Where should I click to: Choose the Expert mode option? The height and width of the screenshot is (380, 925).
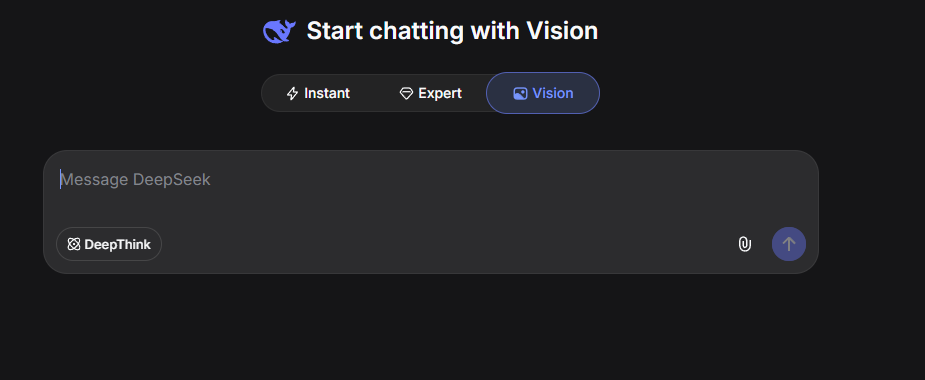(431, 93)
